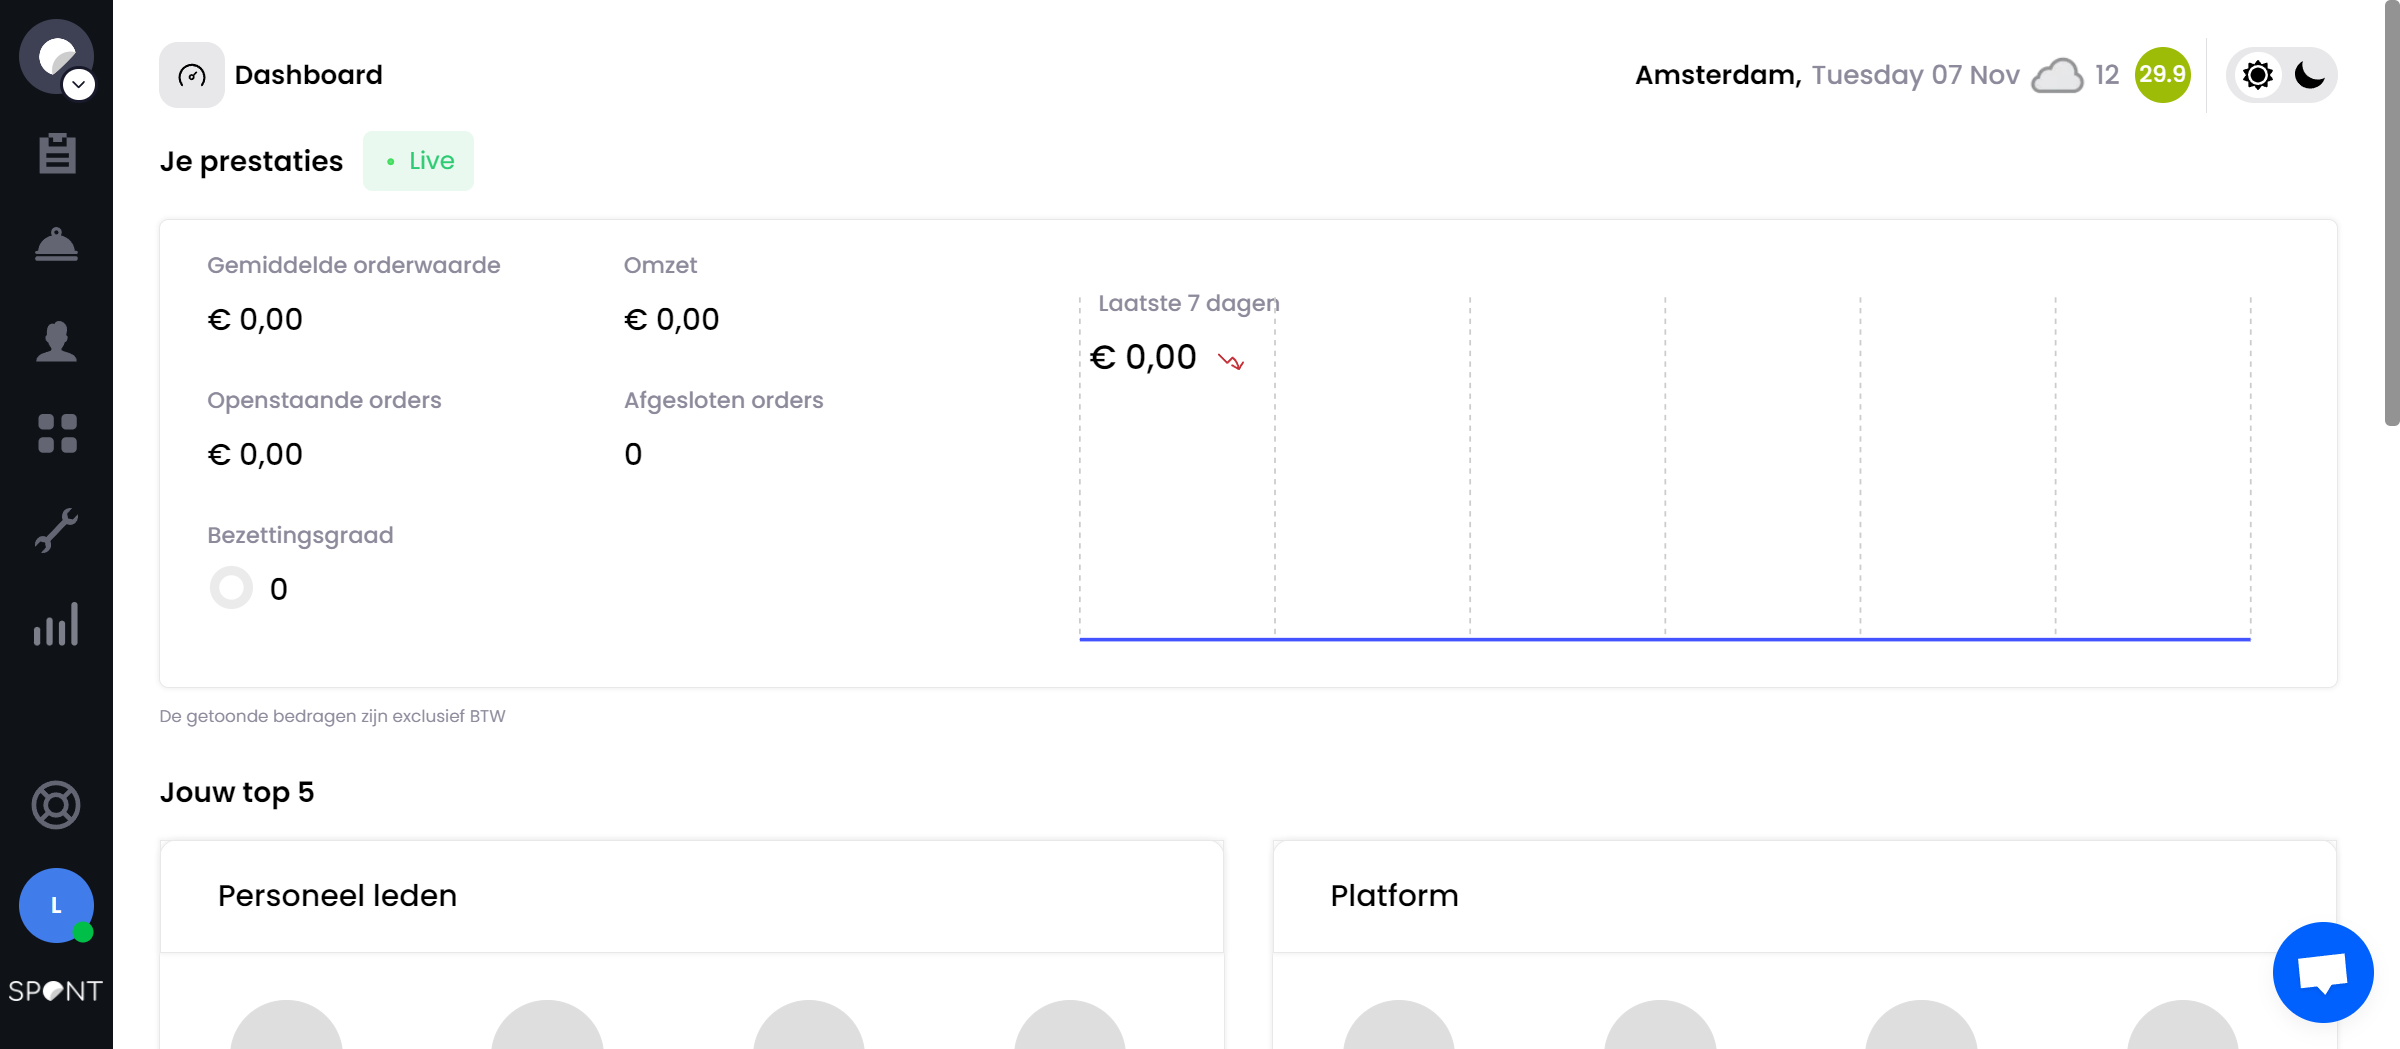The width and height of the screenshot is (2400, 1049).
Task: Toggle the Live status badge
Action: [x=419, y=161]
